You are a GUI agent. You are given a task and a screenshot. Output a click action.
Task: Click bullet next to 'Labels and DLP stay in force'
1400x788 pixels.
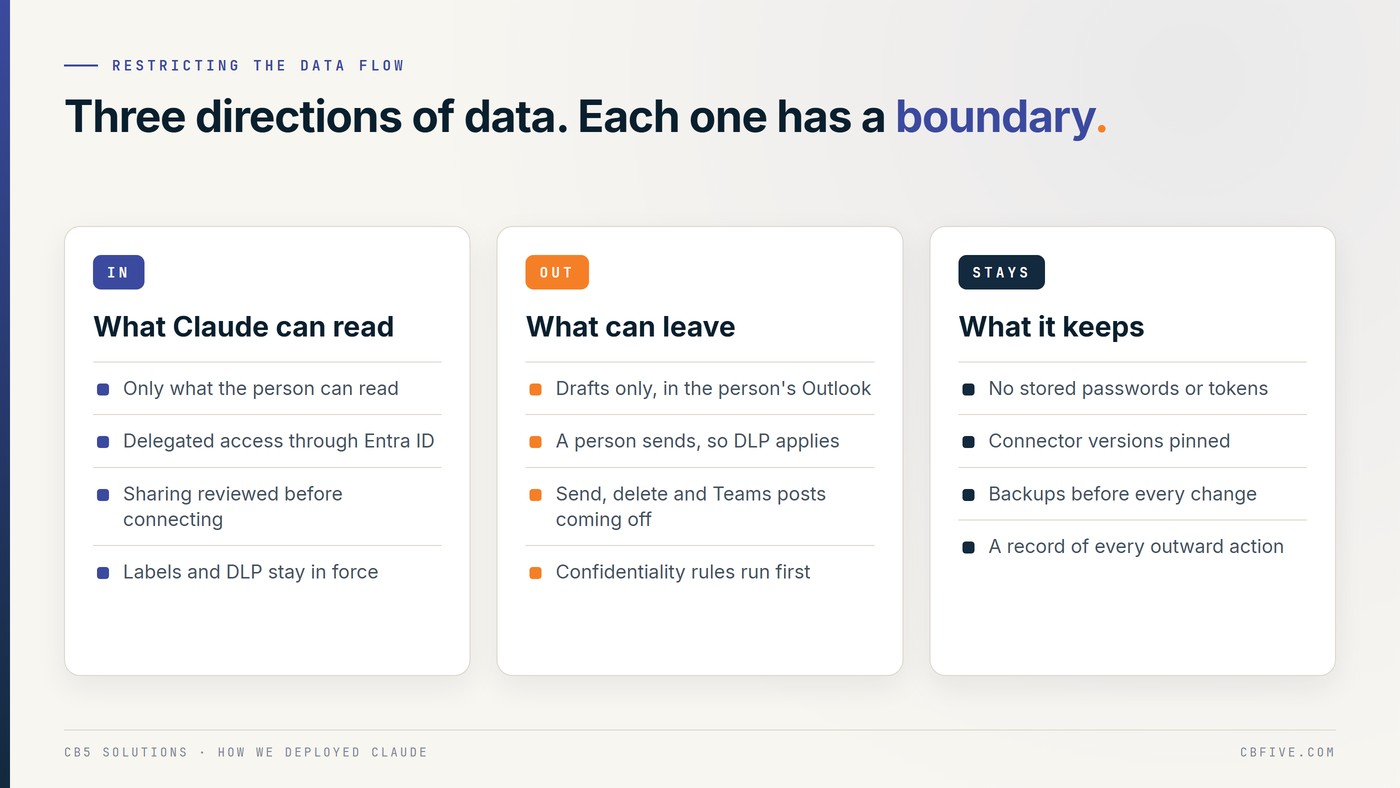click(103, 573)
